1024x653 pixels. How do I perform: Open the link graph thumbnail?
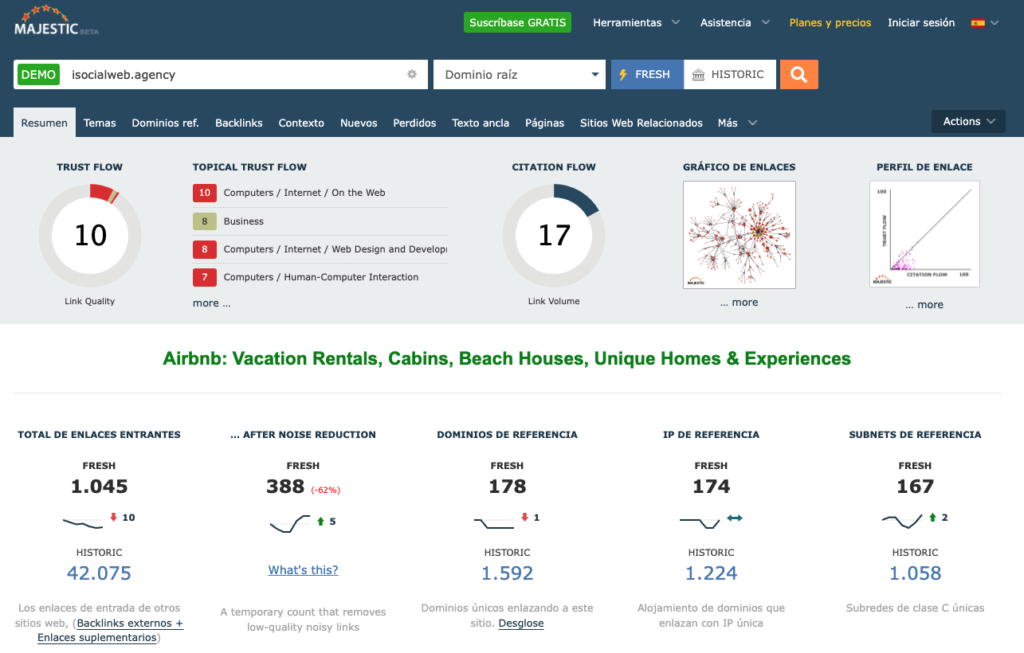point(739,235)
